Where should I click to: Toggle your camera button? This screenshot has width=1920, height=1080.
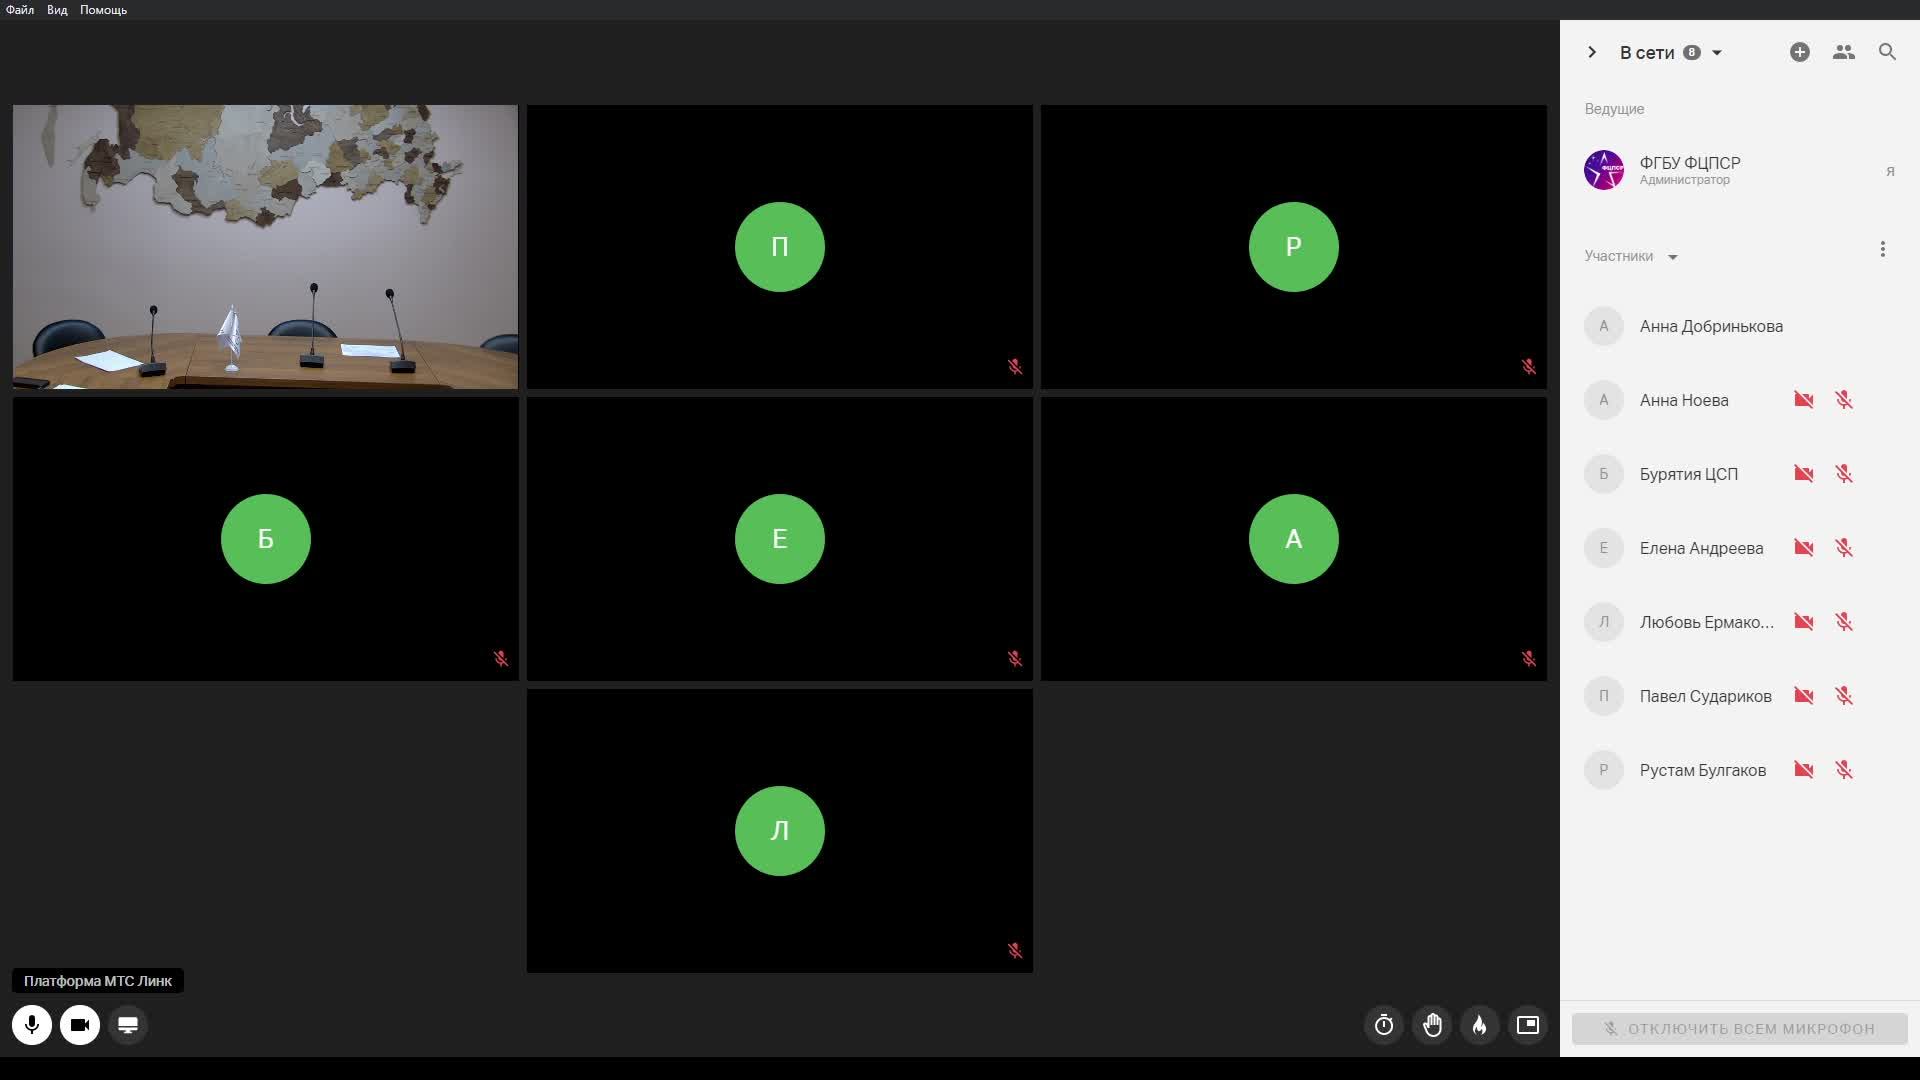pyautogui.click(x=80, y=1025)
